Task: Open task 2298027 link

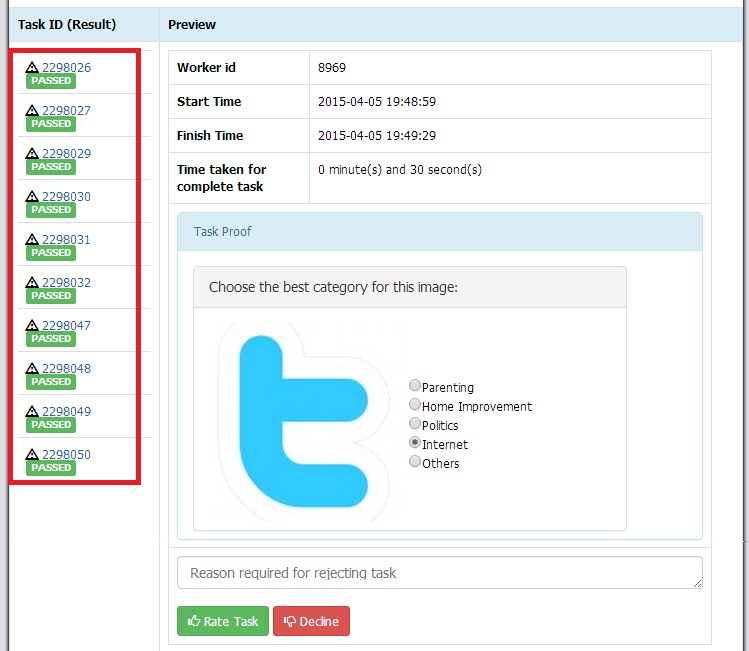Action: click(x=66, y=111)
